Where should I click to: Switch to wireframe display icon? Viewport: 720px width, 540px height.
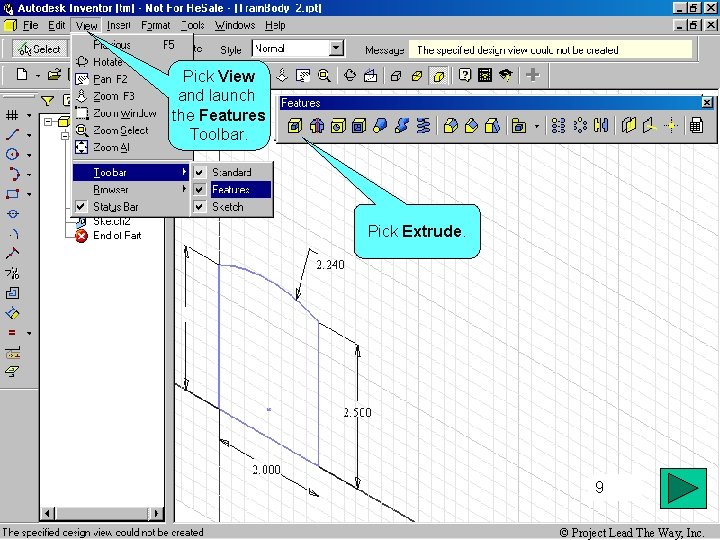tap(396, 75)
